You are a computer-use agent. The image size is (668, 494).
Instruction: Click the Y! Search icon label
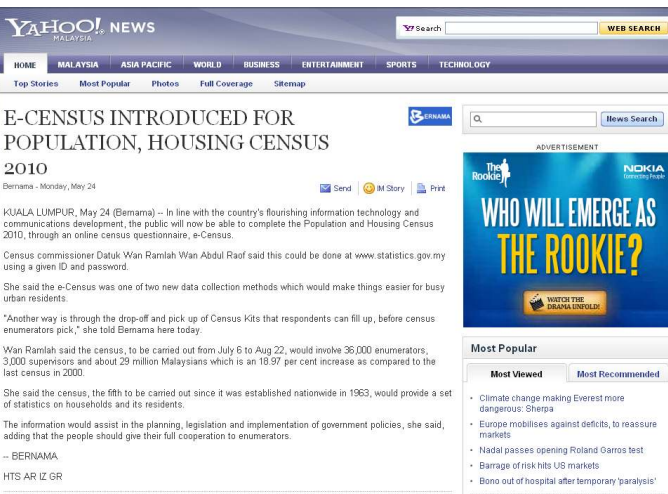421,28
